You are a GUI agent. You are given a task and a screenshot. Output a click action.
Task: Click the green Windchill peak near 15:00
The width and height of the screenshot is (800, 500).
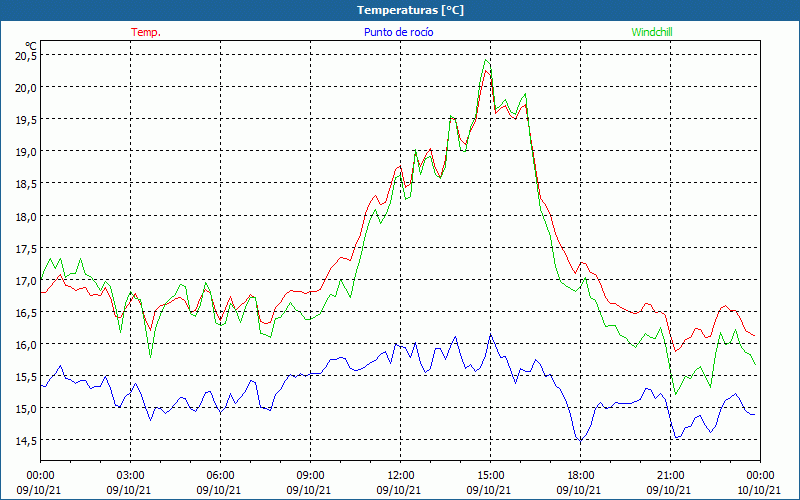(x=486, y=60)
